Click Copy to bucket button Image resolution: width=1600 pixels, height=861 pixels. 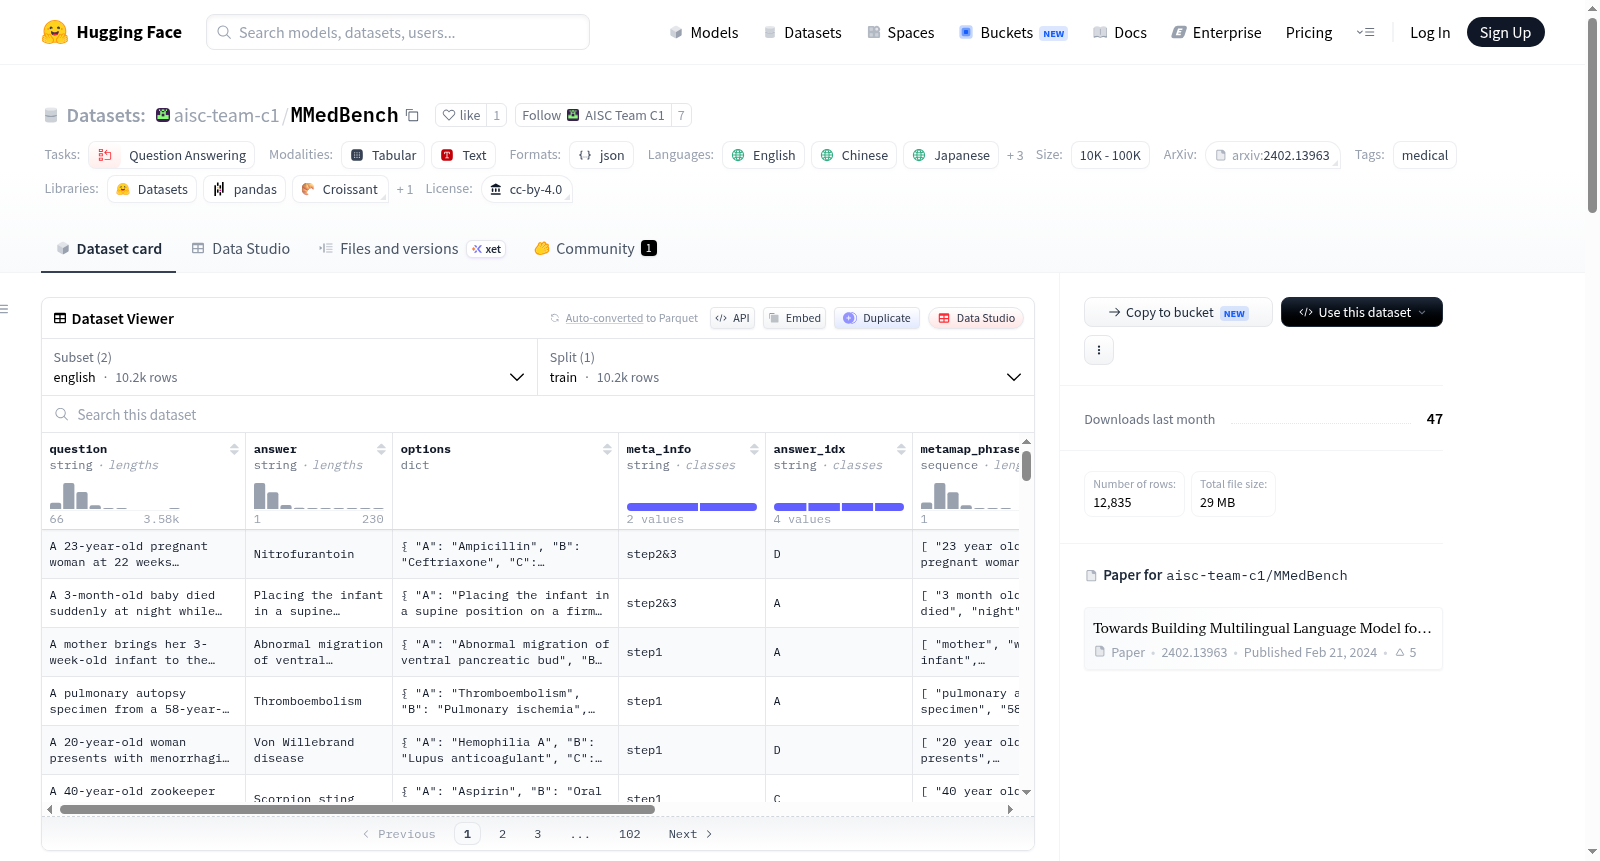[x=1178, y=312]
